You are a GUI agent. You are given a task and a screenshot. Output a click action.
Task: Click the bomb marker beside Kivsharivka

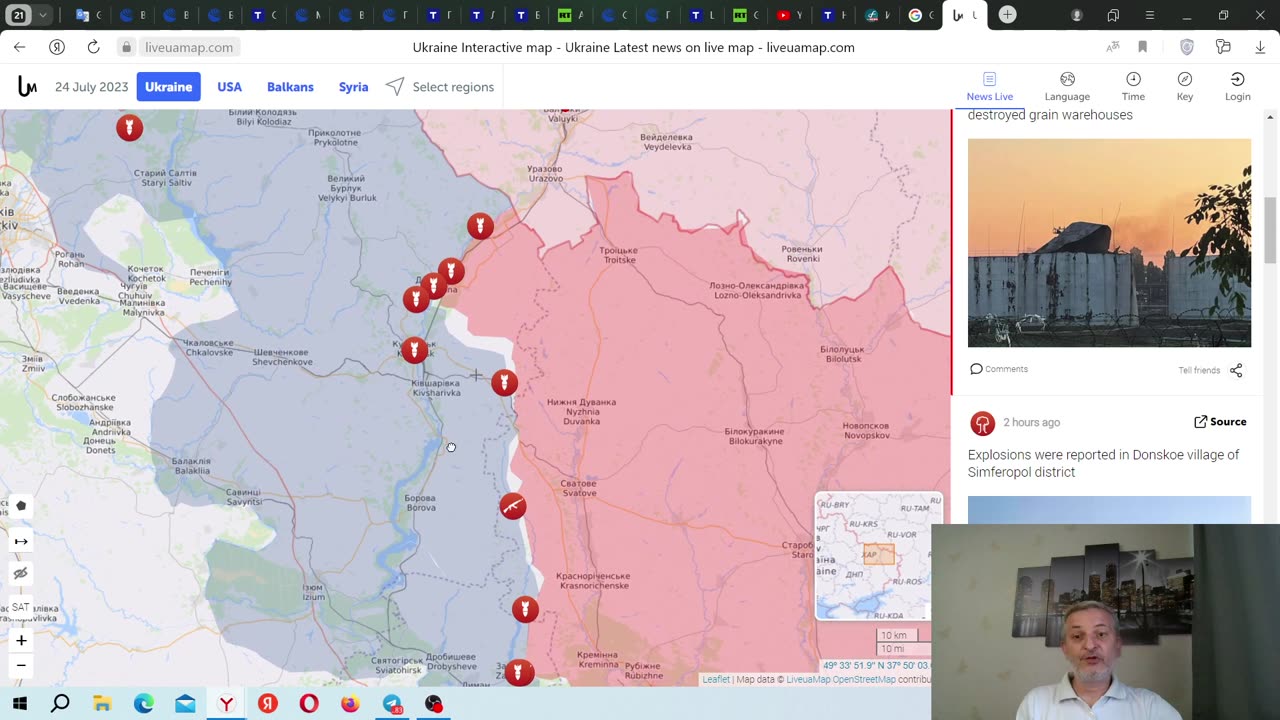point(414,350)
